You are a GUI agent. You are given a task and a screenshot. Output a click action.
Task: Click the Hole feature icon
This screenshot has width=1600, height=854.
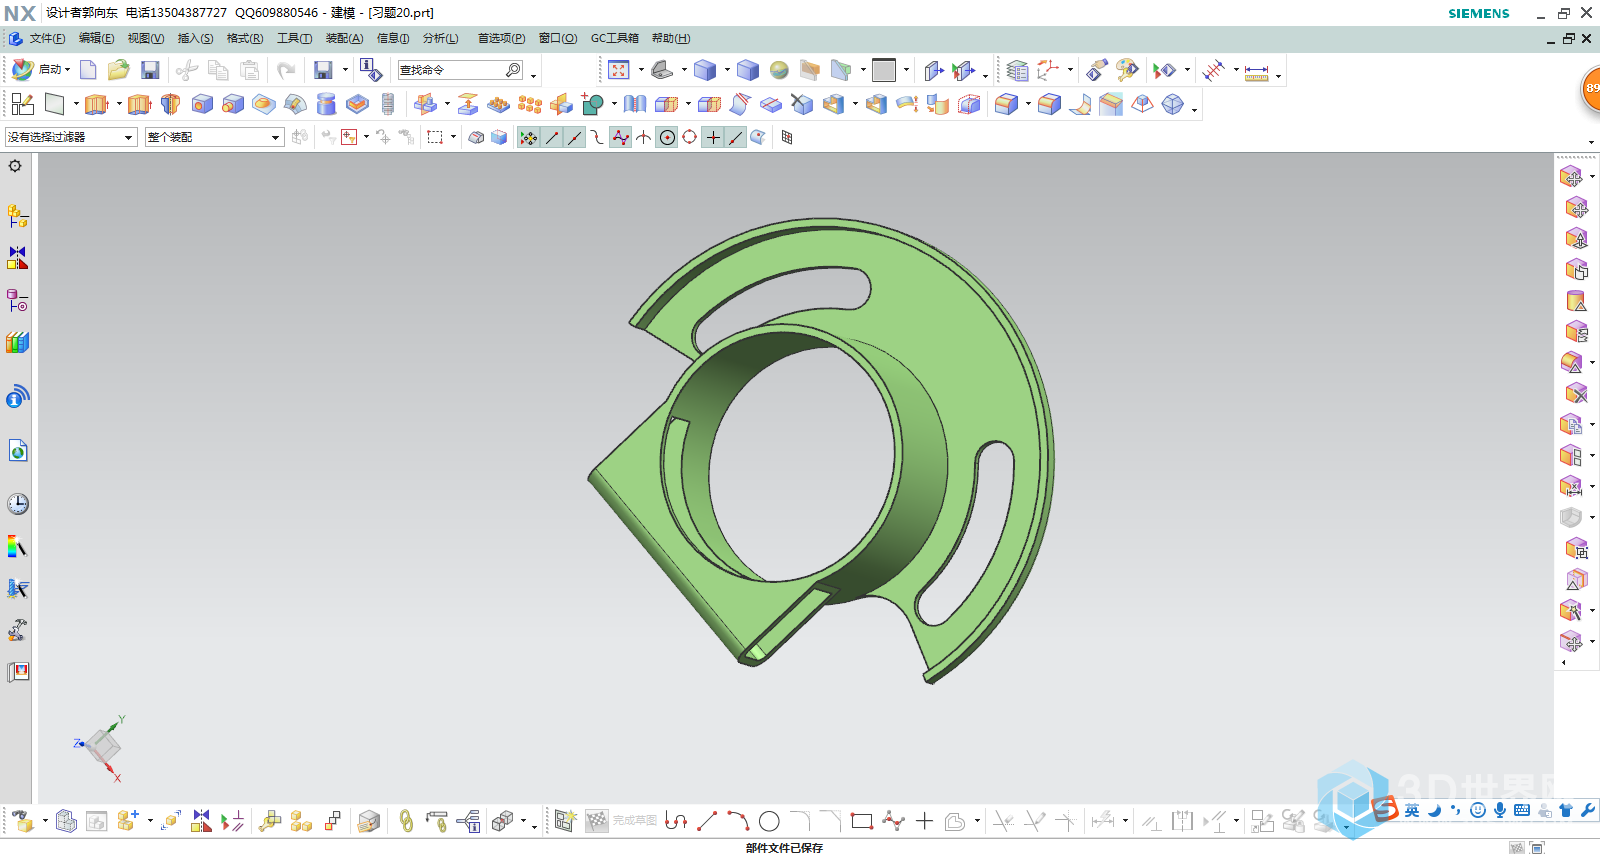(202, 104)
